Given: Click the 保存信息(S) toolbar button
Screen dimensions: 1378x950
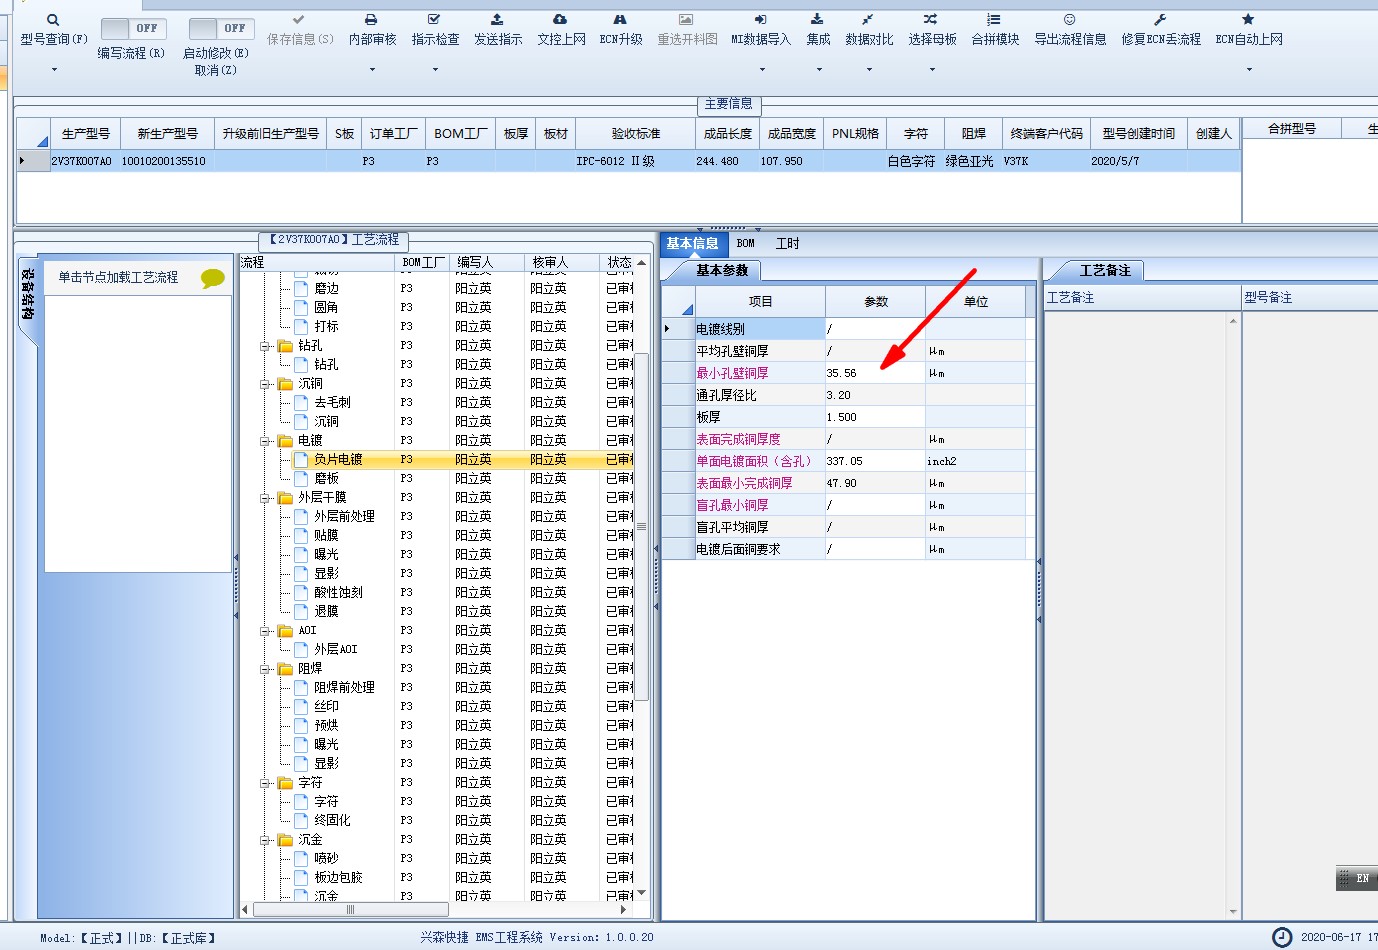Looking at the screenshot, I should point(300,30).
